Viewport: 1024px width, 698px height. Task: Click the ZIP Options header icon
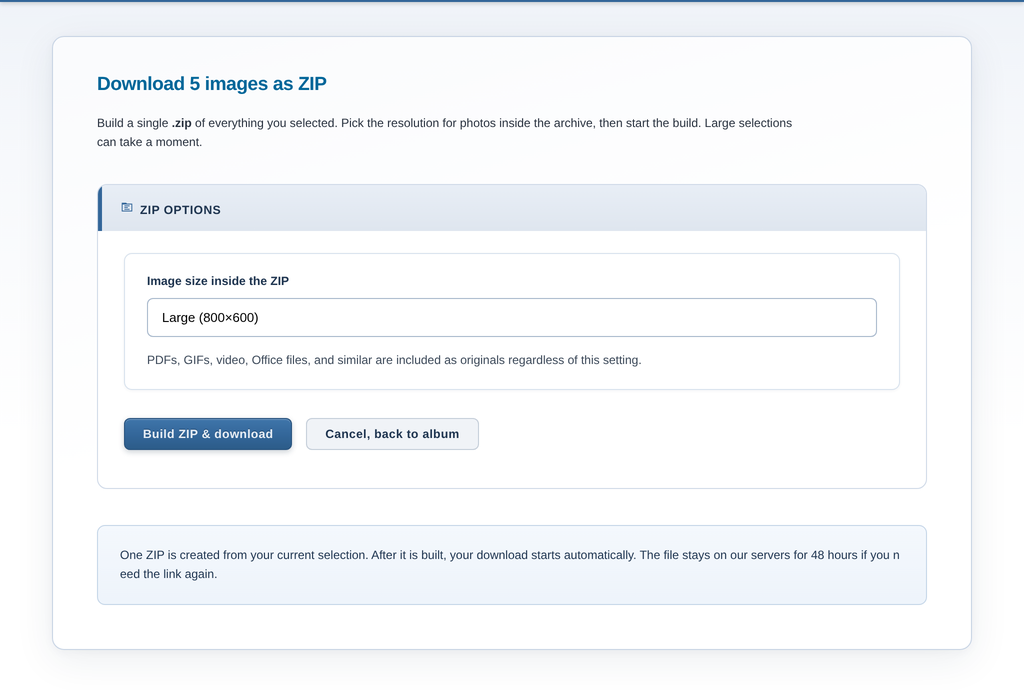127,208
